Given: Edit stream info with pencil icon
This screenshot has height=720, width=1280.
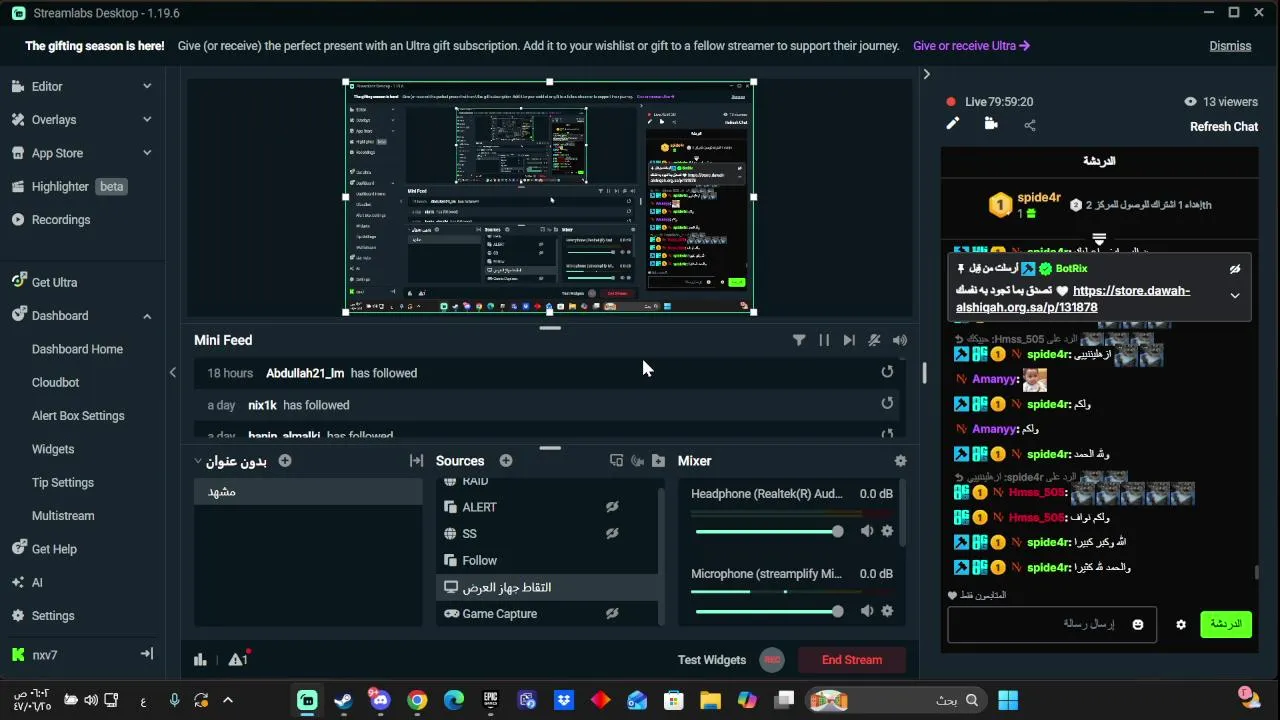Looking at the screenshot, I should coord(953,124).
